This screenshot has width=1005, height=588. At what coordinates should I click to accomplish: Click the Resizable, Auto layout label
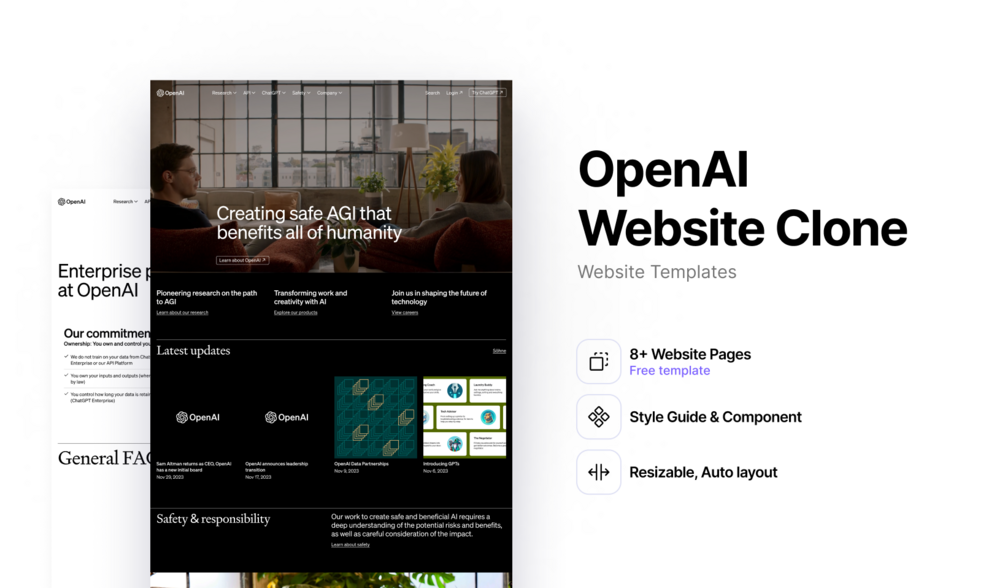point(703,473)
